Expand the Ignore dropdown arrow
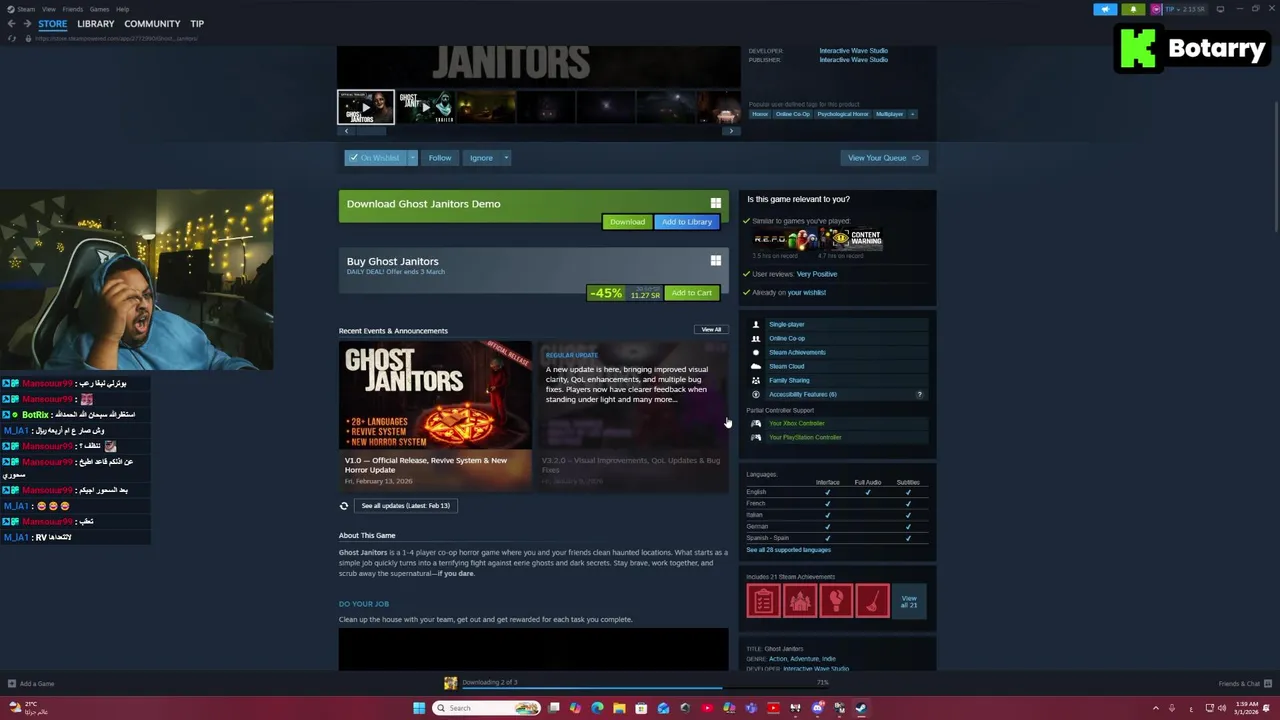This screenshot has height=720, width=1280. pos(506,158)
